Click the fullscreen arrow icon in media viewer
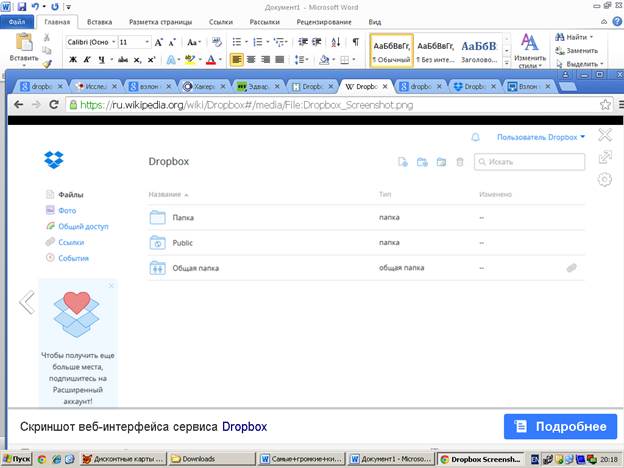This screenshot has height=468, width=624. point(605,157)
